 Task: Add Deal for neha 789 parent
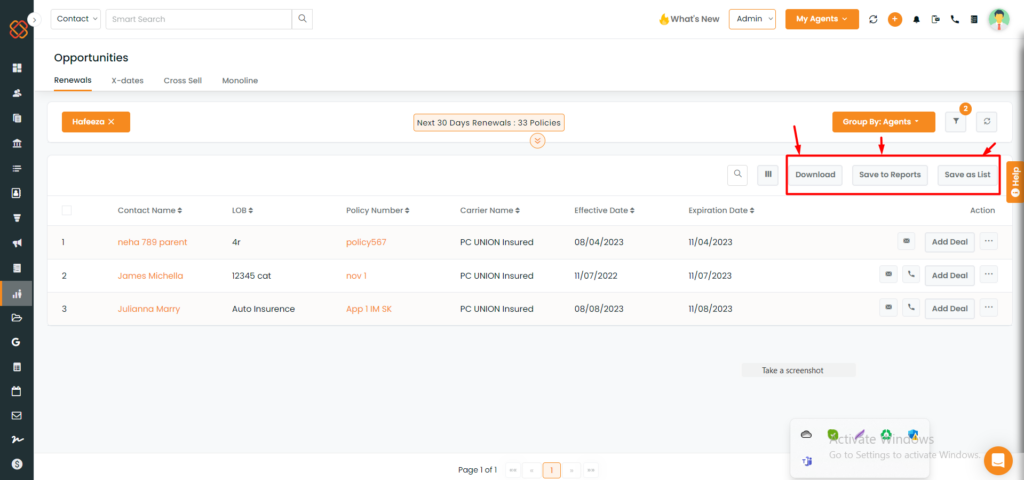950,242
